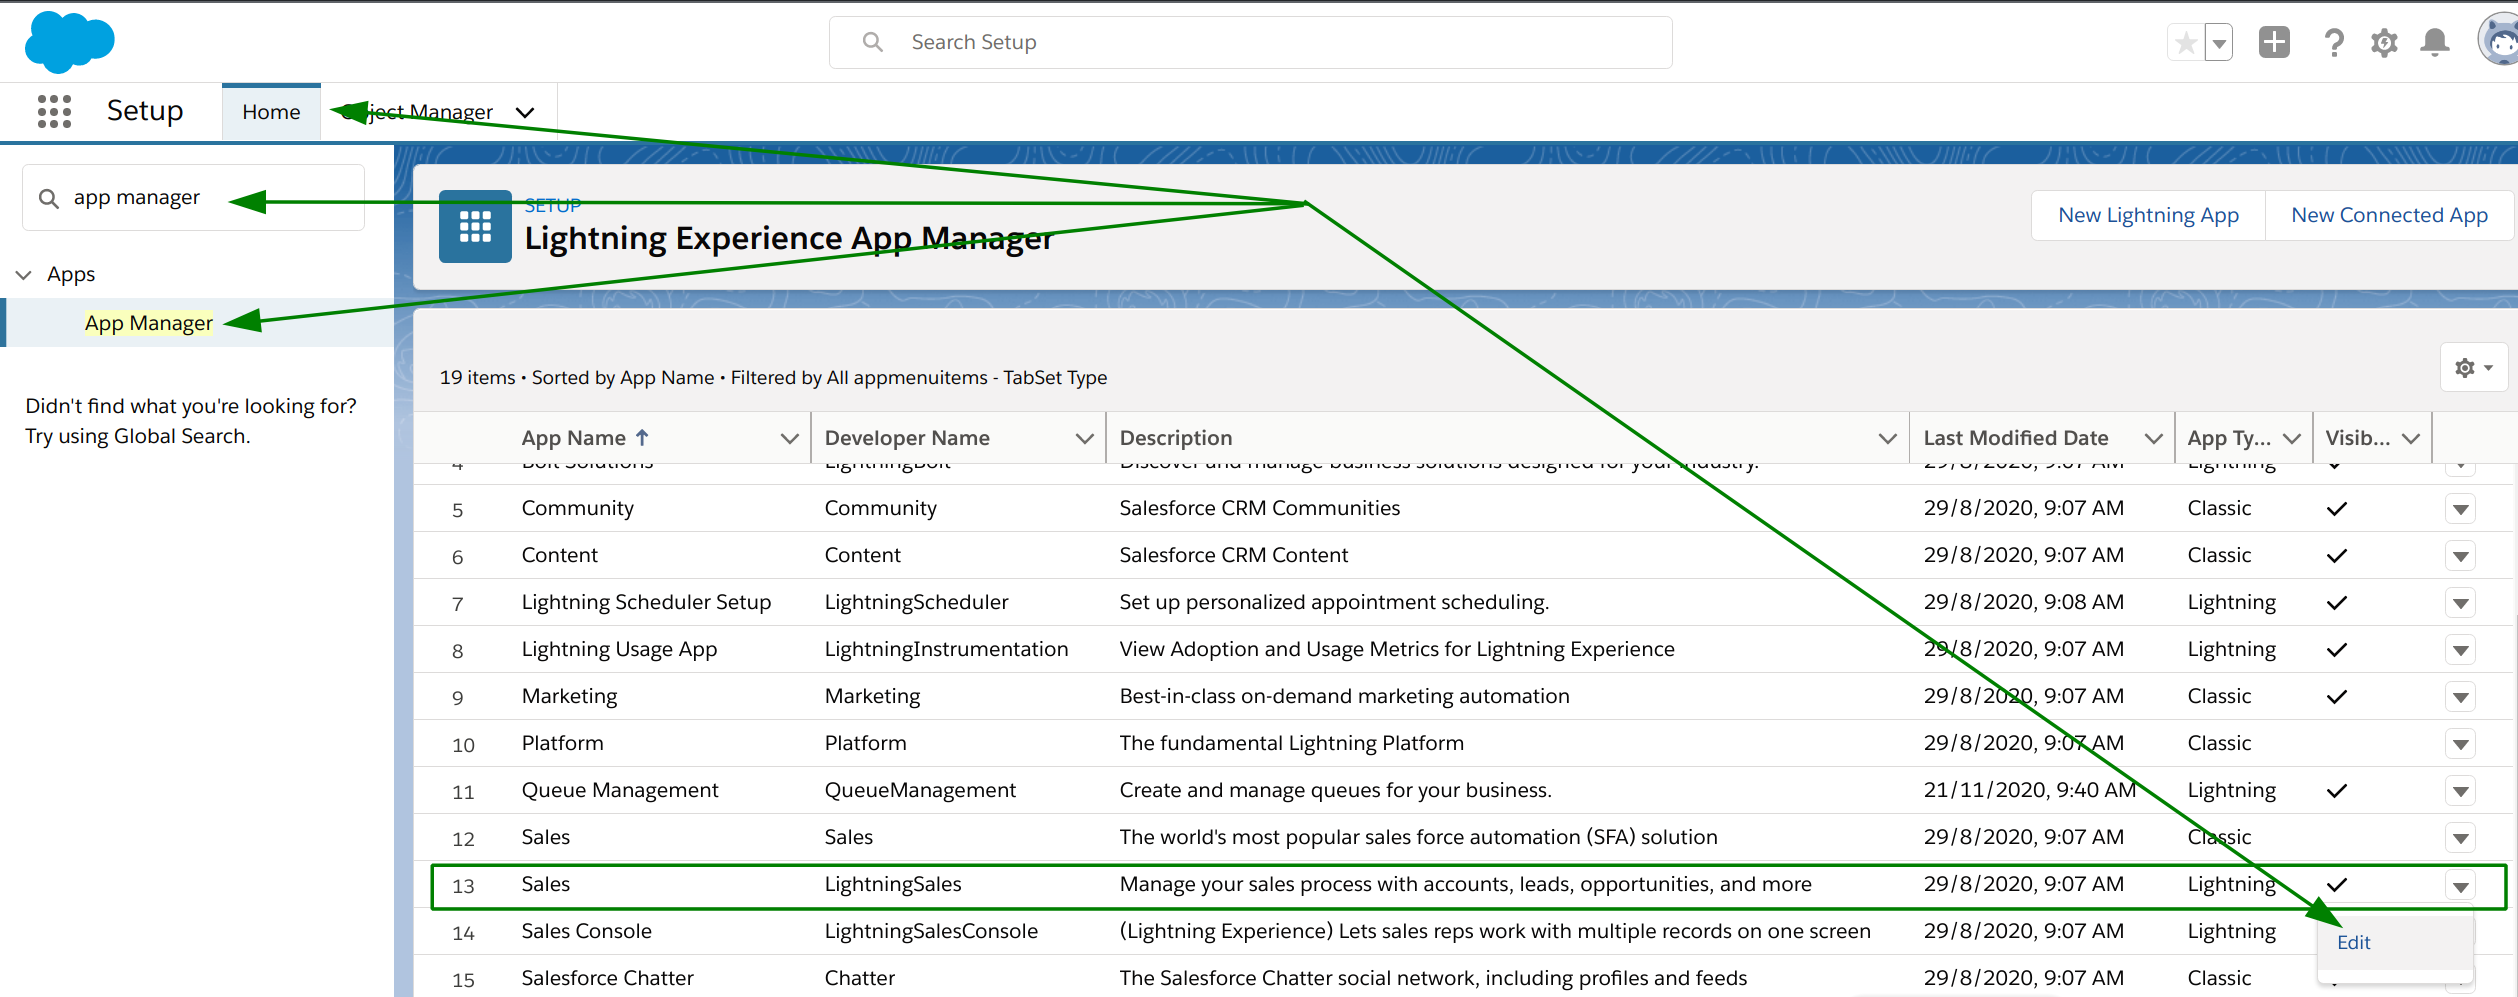Collapse the Apps tree section

(24, 274)
